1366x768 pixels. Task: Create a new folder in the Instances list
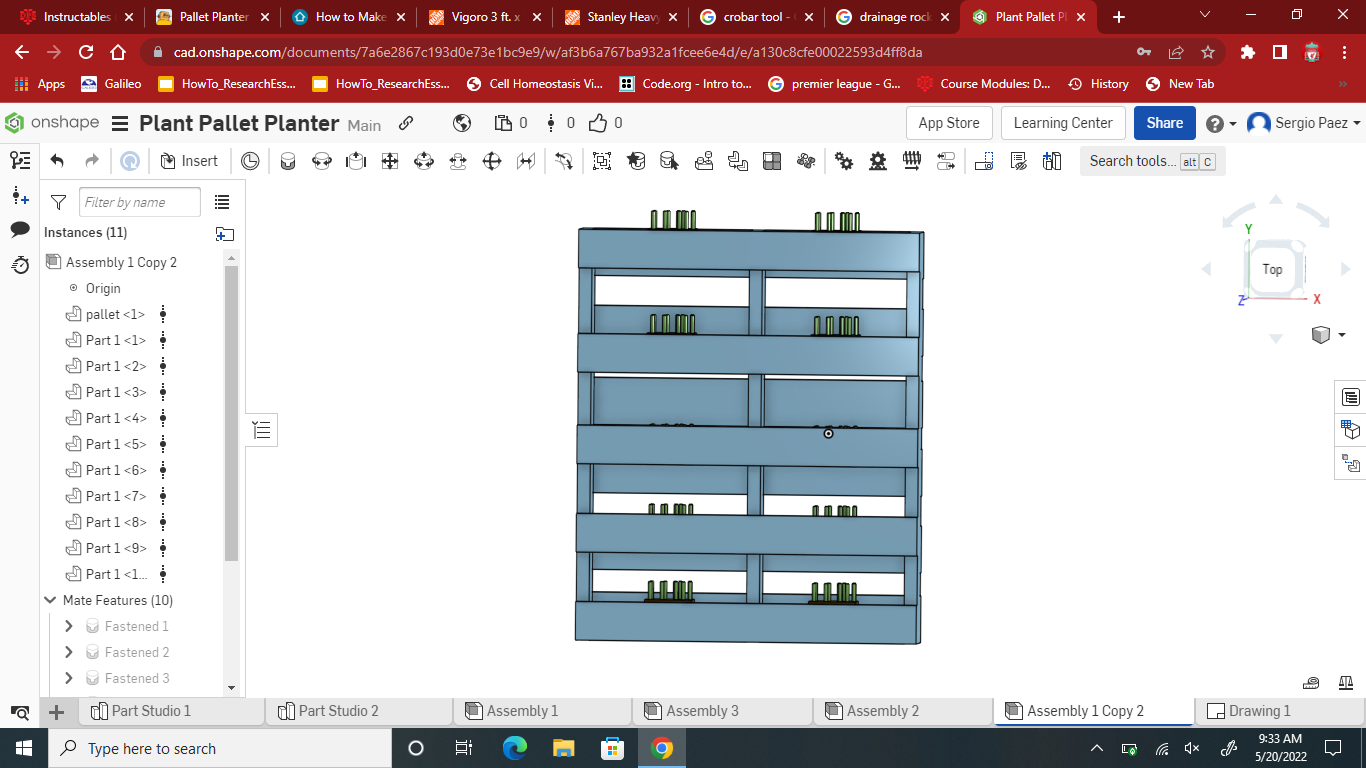pyautogui.click(x=224, y=232)
